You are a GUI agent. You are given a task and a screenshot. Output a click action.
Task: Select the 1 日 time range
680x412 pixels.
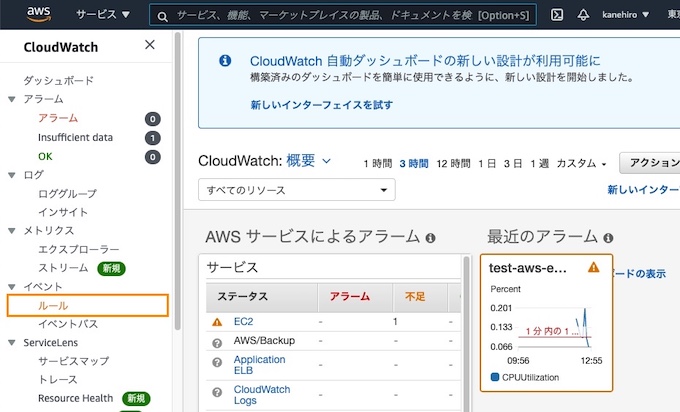[487, 163]
